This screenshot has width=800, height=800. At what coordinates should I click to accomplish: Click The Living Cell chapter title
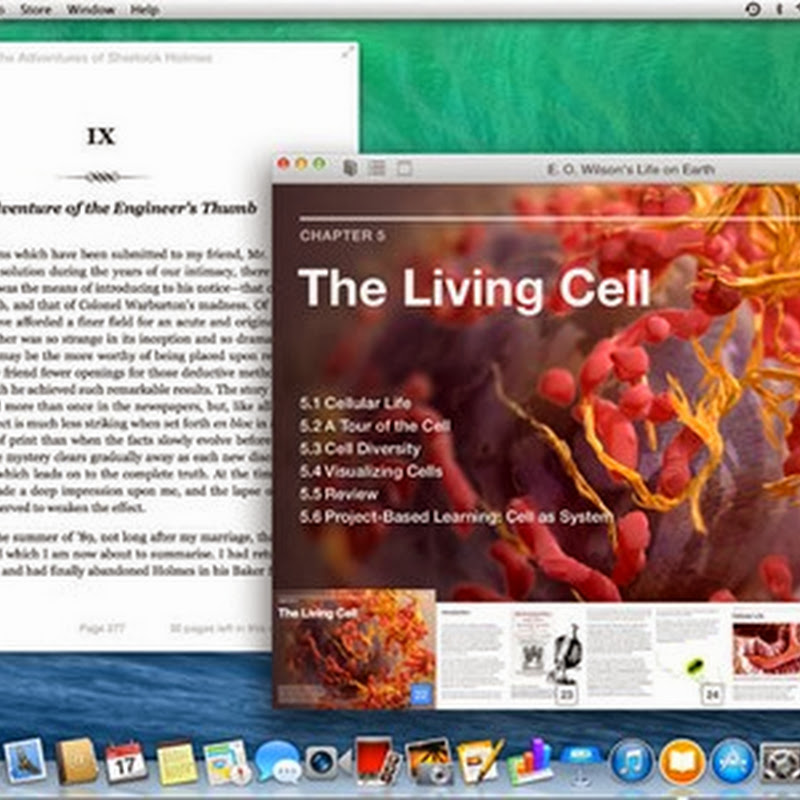click(x=474, y=288)
